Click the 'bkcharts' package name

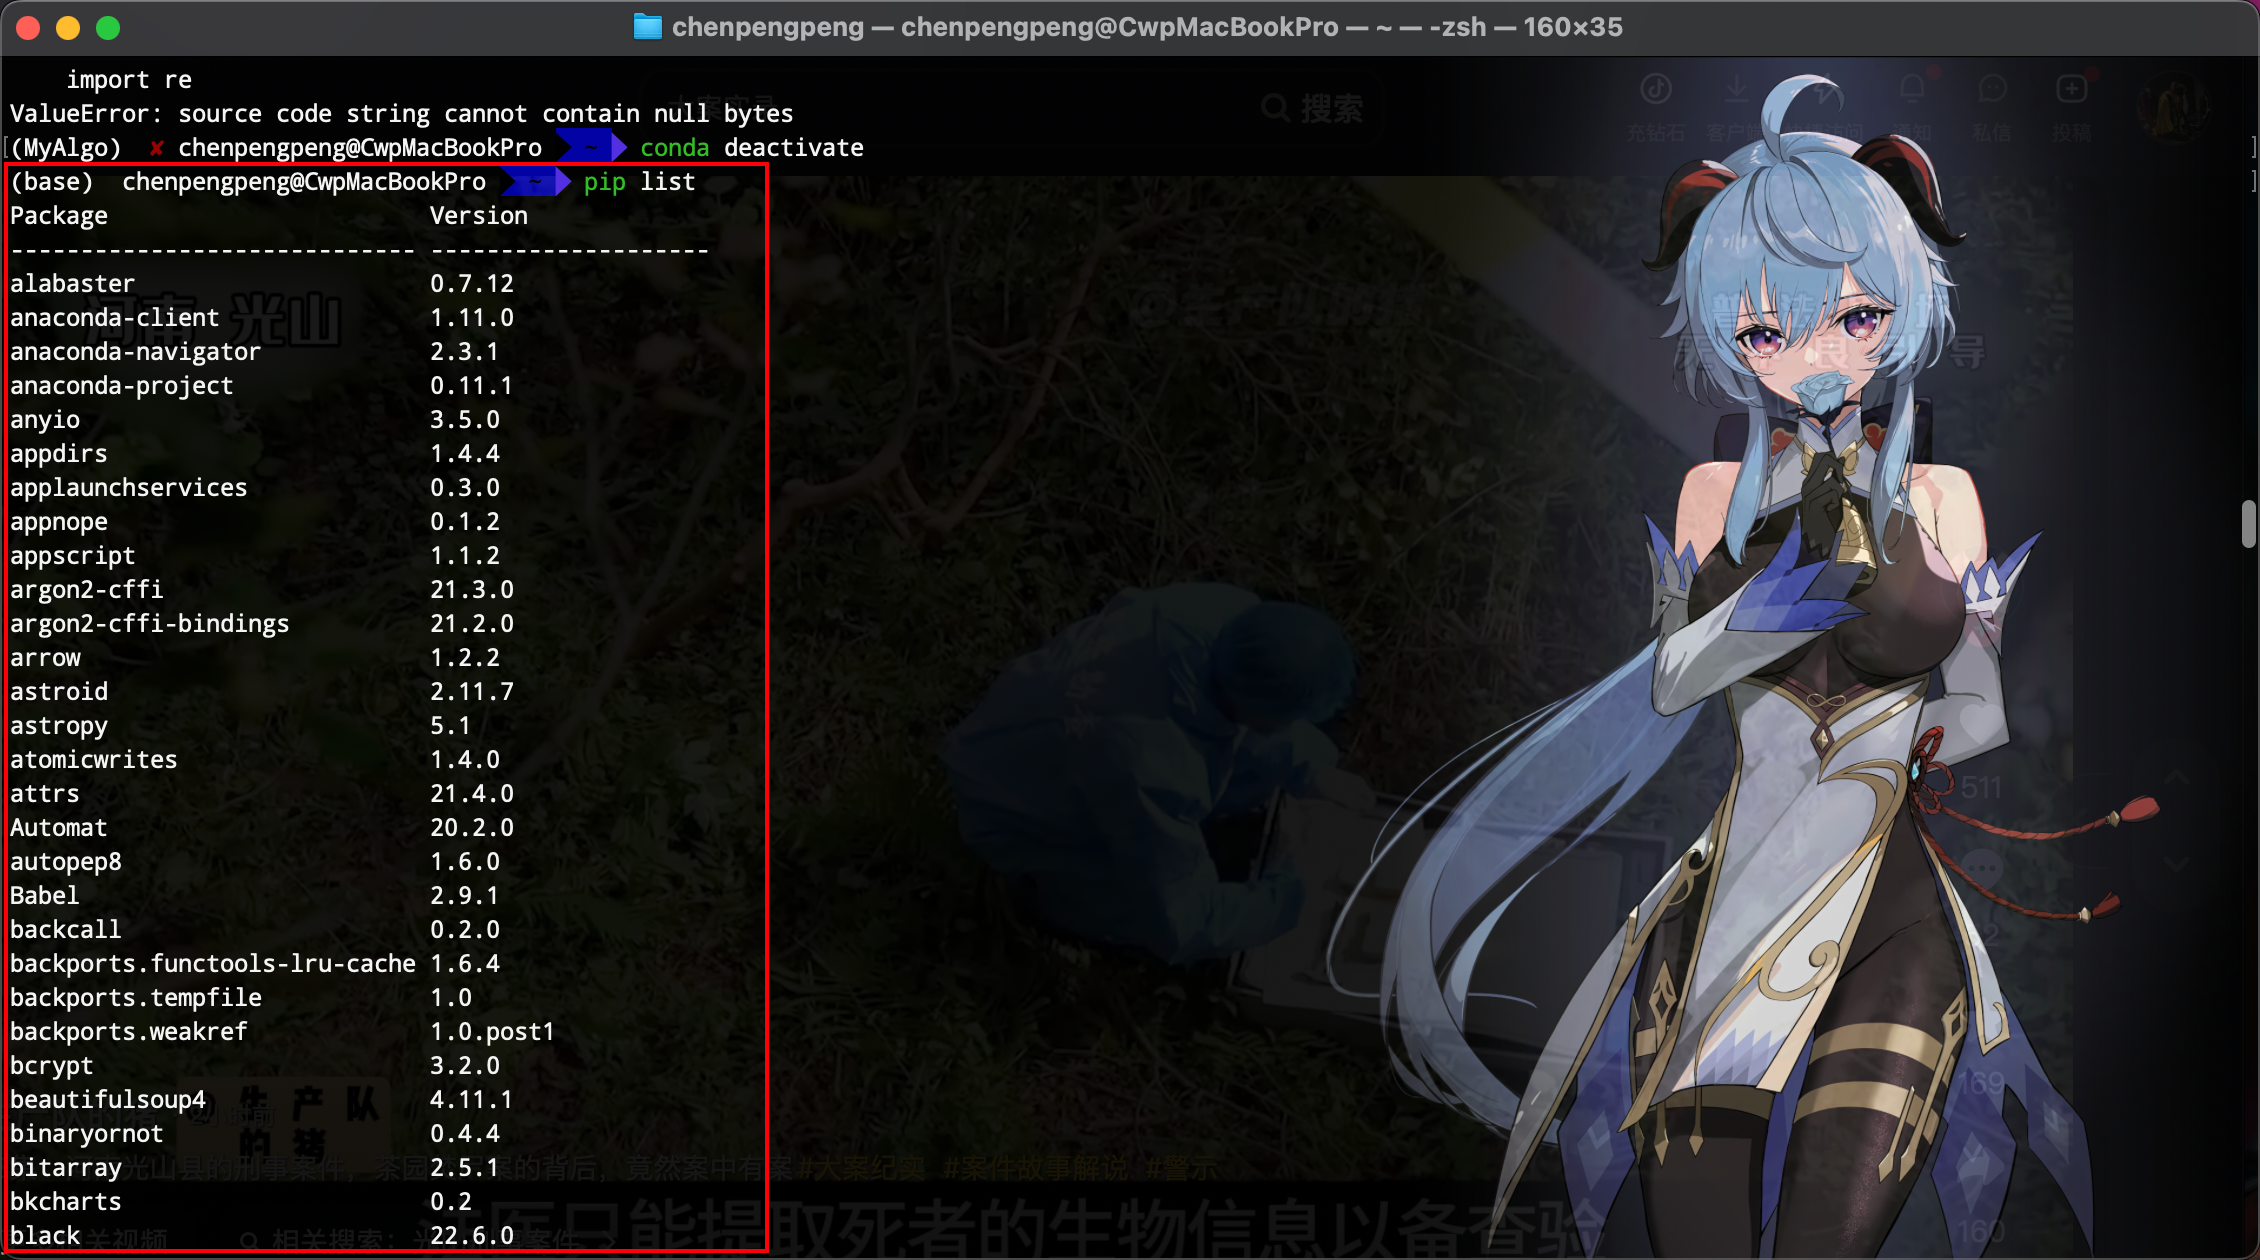click(66, 1202)
